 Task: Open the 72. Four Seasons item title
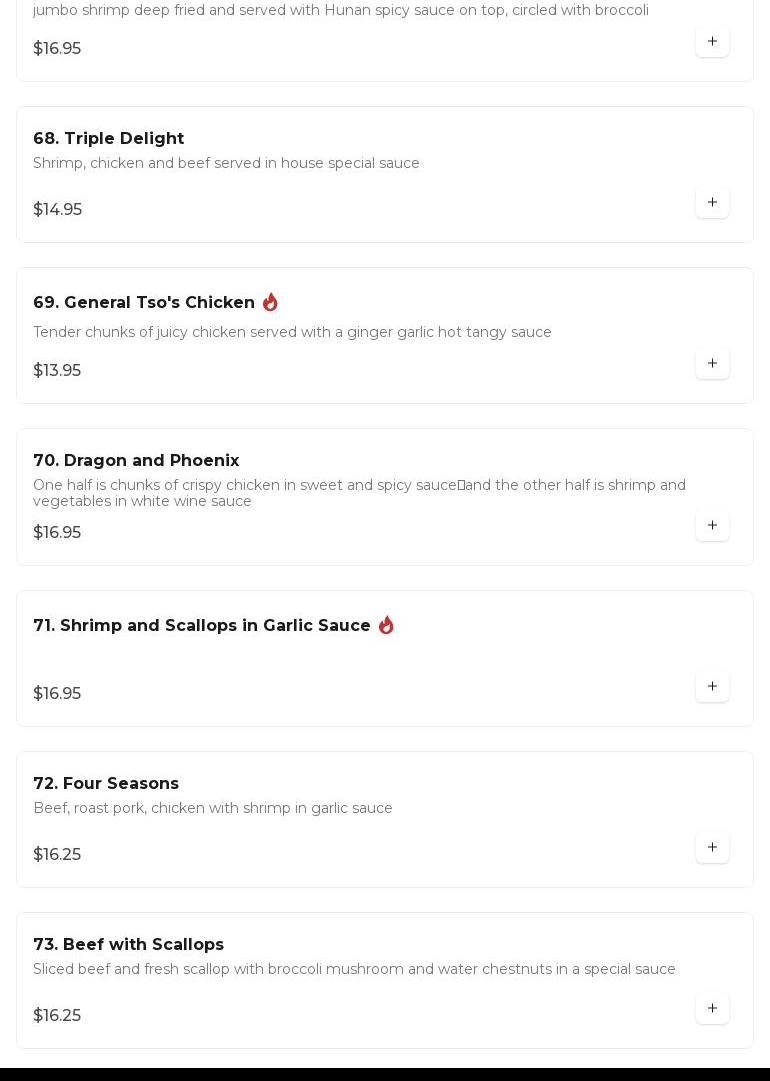pos(106,783)
